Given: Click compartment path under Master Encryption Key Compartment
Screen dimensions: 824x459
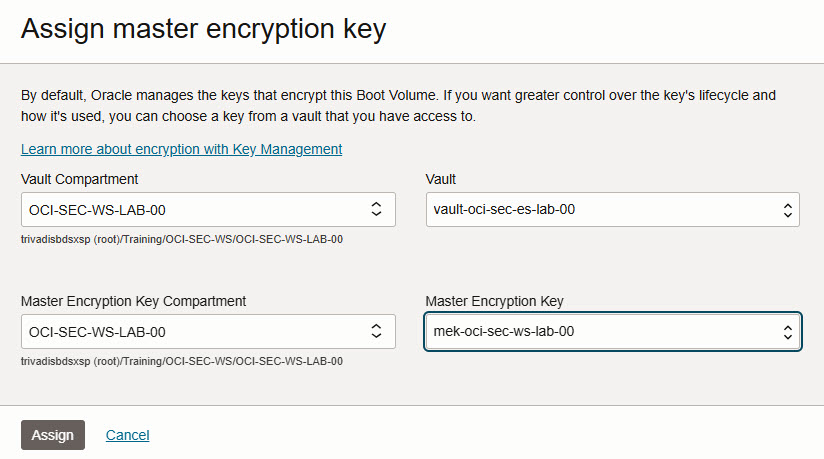Looking at the screenshot, I should tap(182, 361).
